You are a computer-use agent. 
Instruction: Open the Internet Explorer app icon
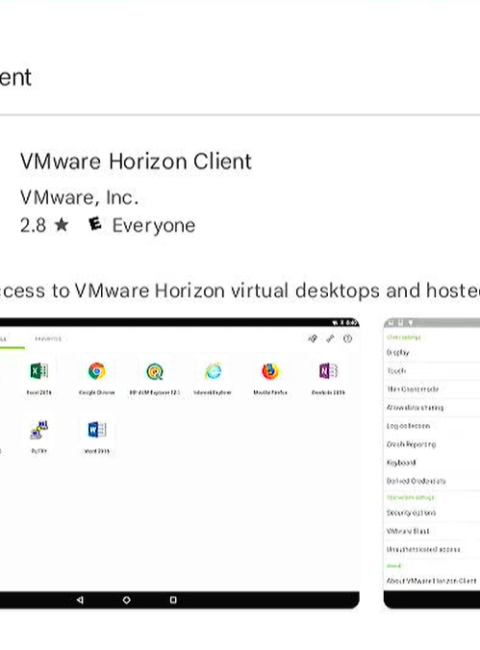coord(213,371)
